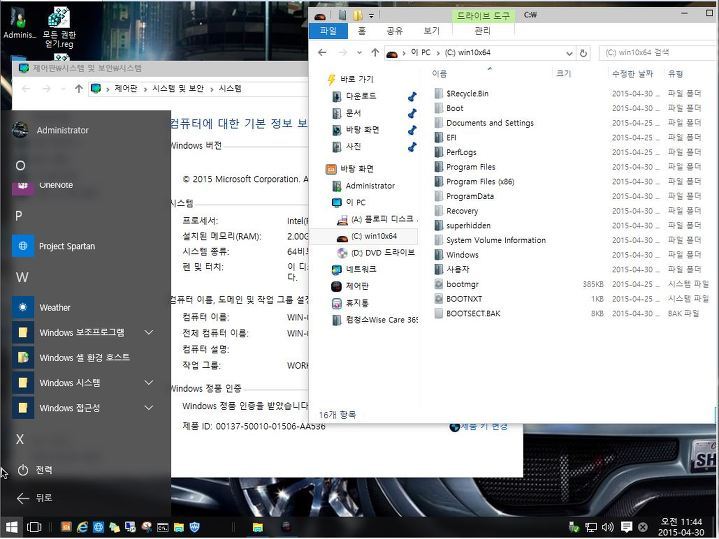The width and height of the screenshot is (719, 539).
Task: Launch Project Spartan from the Start menu
Action: (67, 246)
